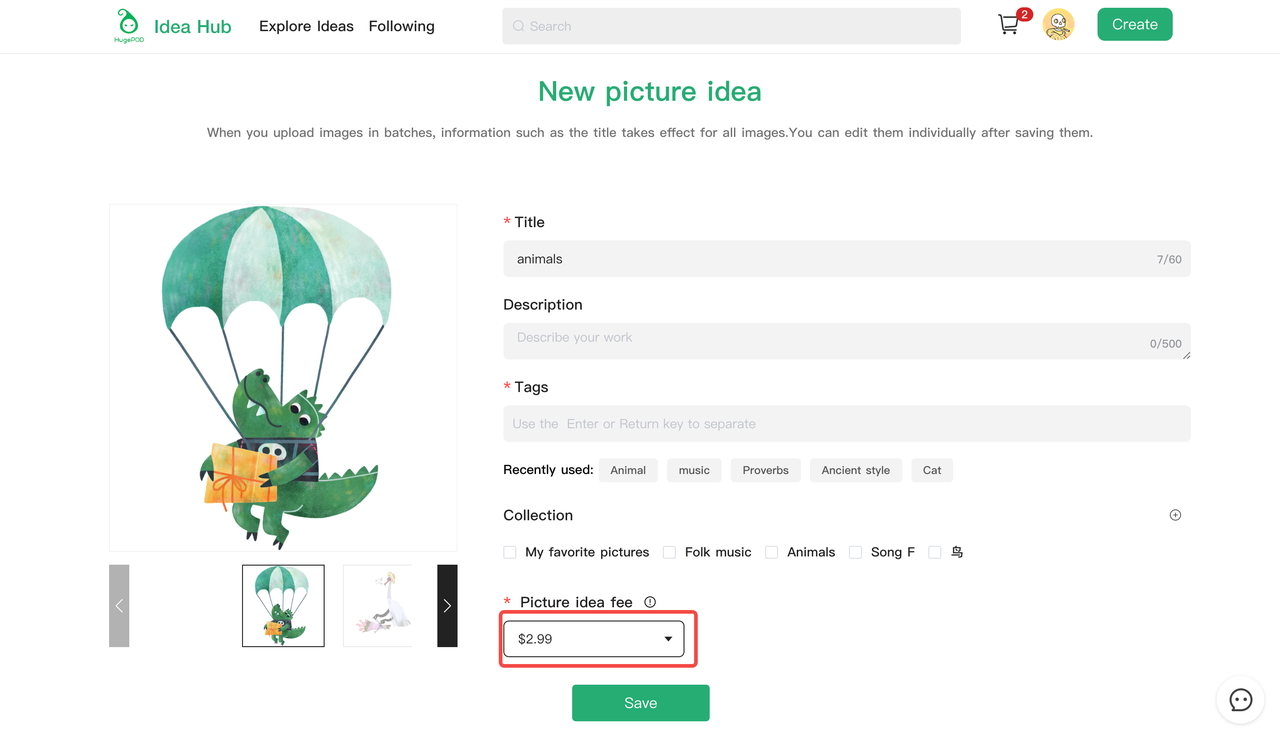This screenshot has width=1280, height=741.
Task: Click the large crocodile preview image
Action: pyautogui.click(x=283, y=378)
